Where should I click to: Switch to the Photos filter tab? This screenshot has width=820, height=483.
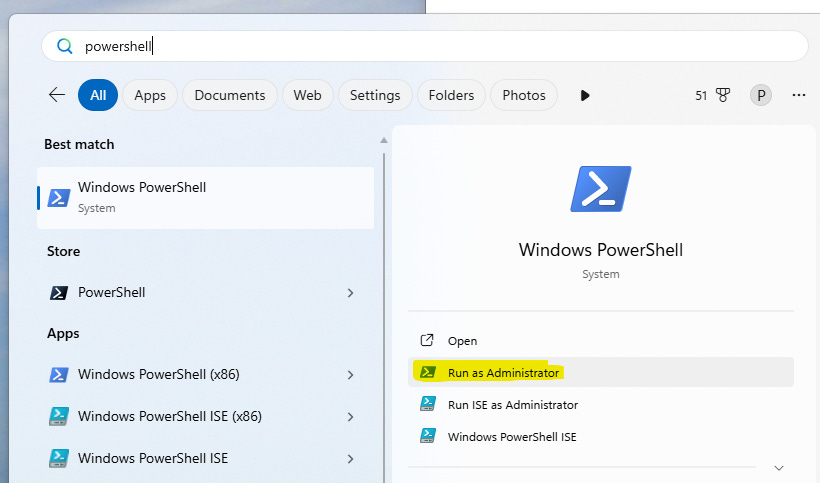click(523, 95)
